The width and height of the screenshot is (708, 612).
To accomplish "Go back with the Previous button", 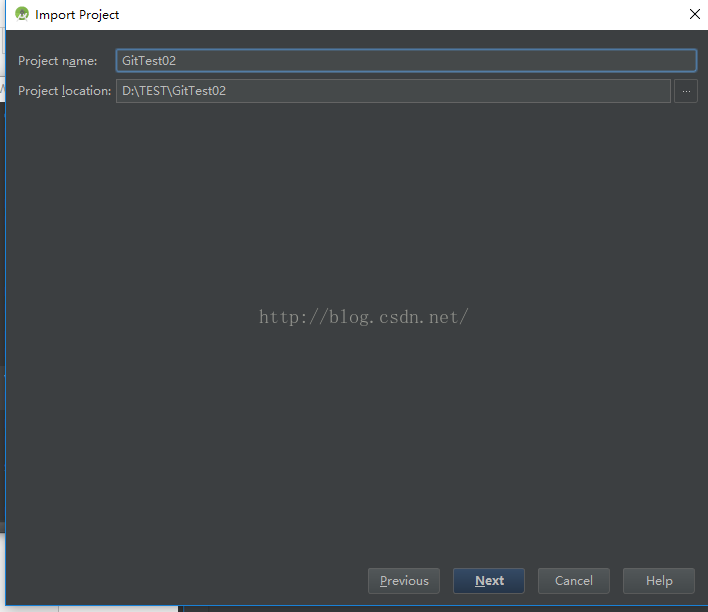I will pyautogui.click(x=404, y=580).
